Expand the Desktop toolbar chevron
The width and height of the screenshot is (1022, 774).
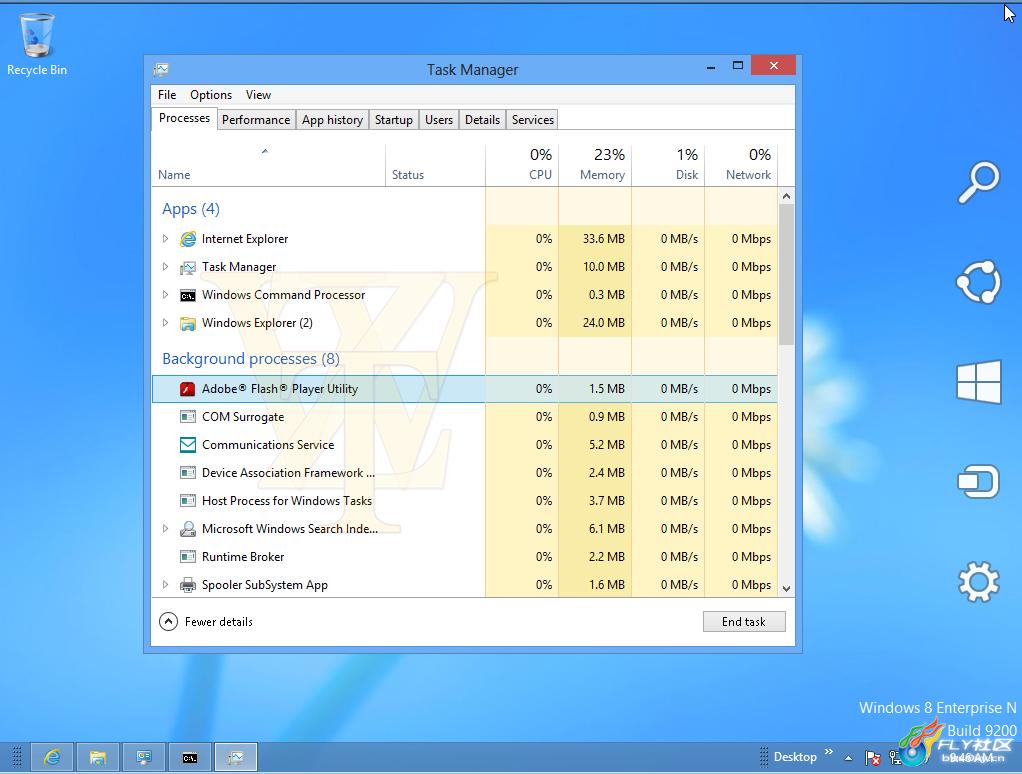829,752
